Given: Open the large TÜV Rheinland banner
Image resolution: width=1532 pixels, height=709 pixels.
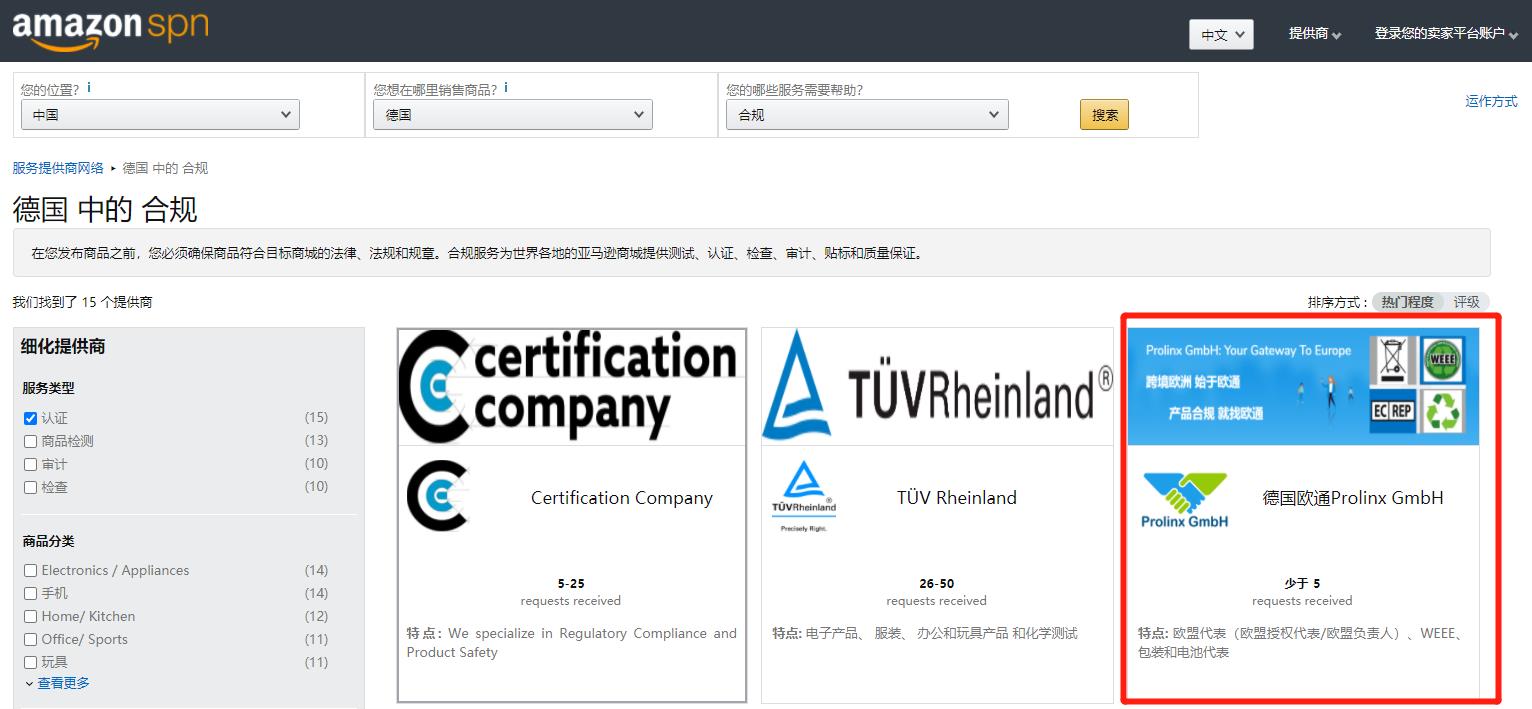Looking at the screenshot, I should [937, 386].
